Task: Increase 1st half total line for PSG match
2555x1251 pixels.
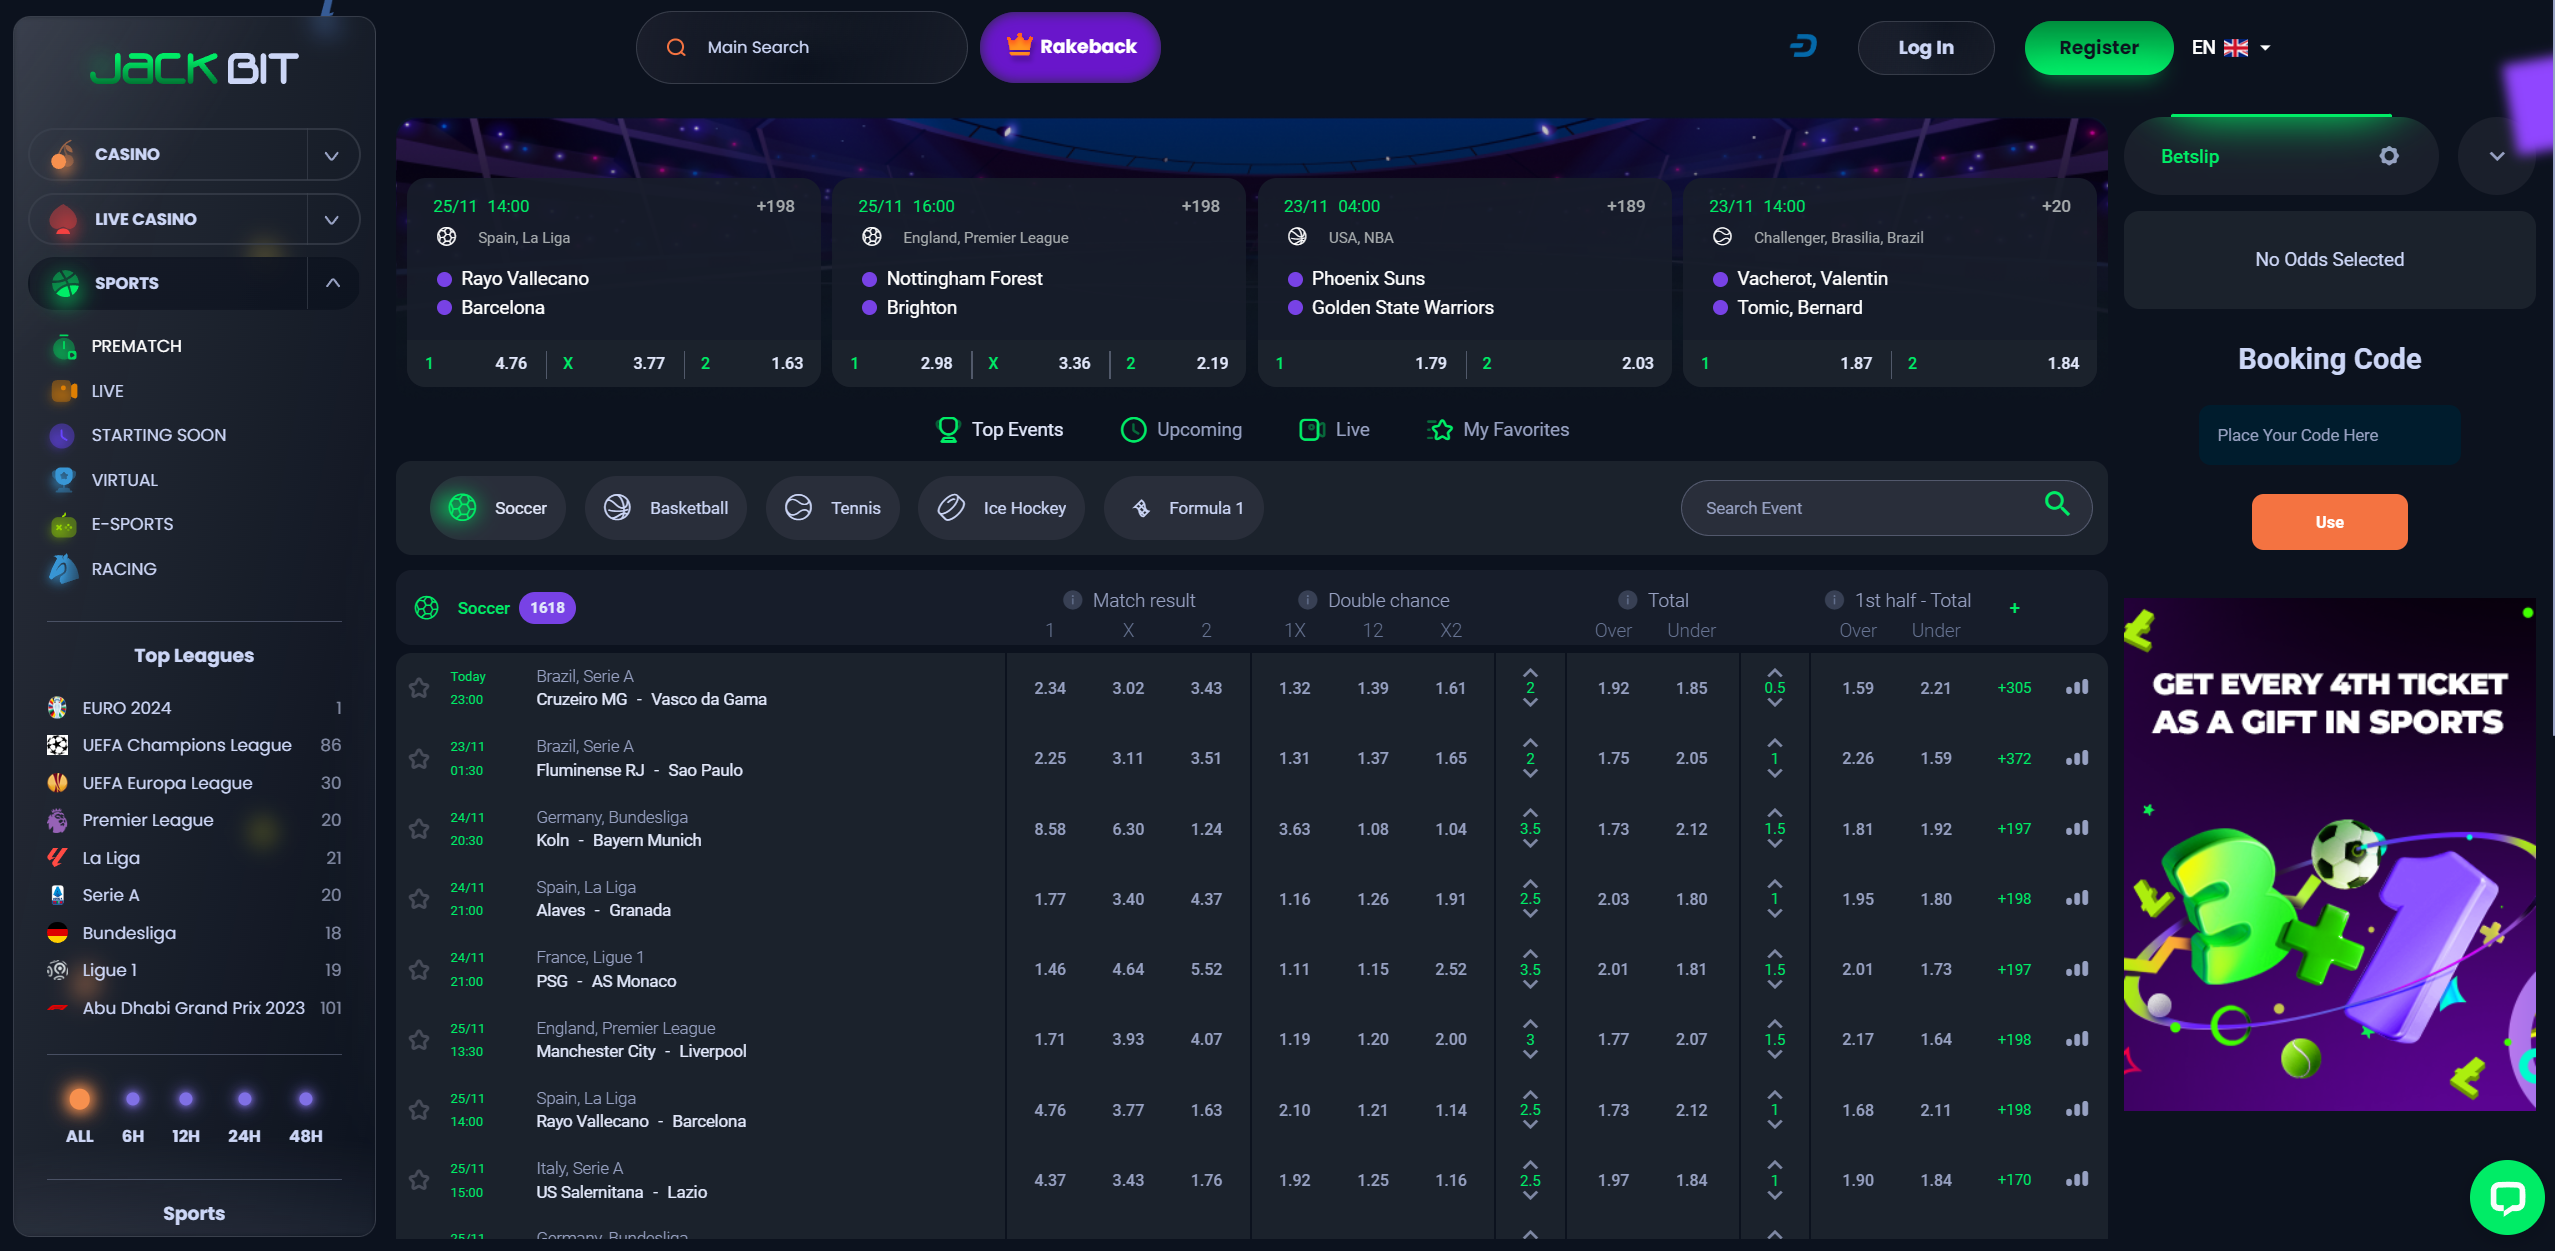Action: pyautogui.click(x=1774, y=953)
